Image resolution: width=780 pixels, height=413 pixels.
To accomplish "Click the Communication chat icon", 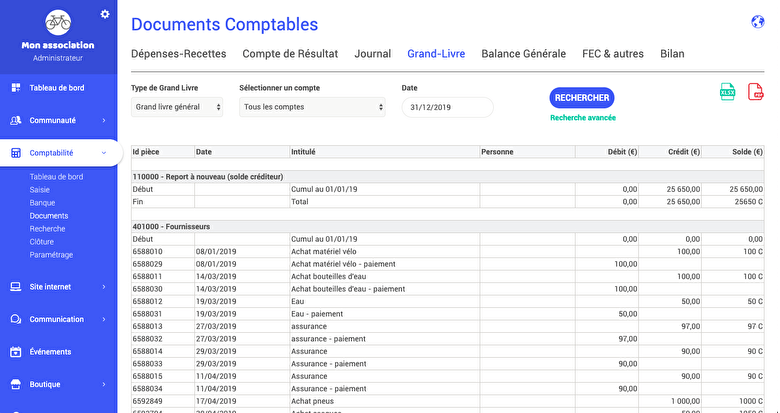I will tap(16, 319).
